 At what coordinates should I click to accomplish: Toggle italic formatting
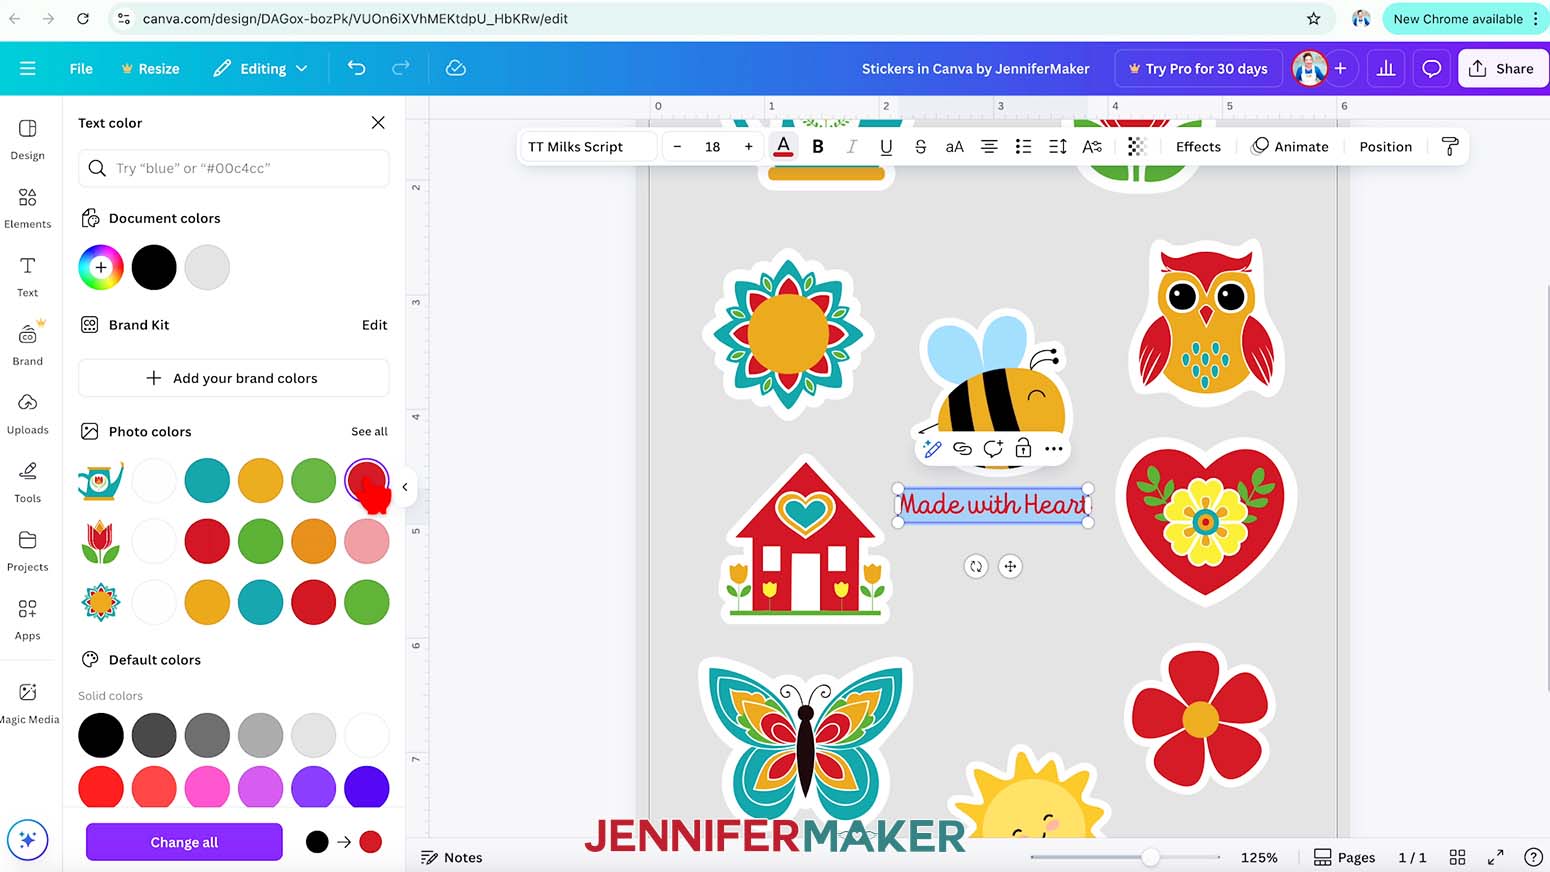pos(852,146)
